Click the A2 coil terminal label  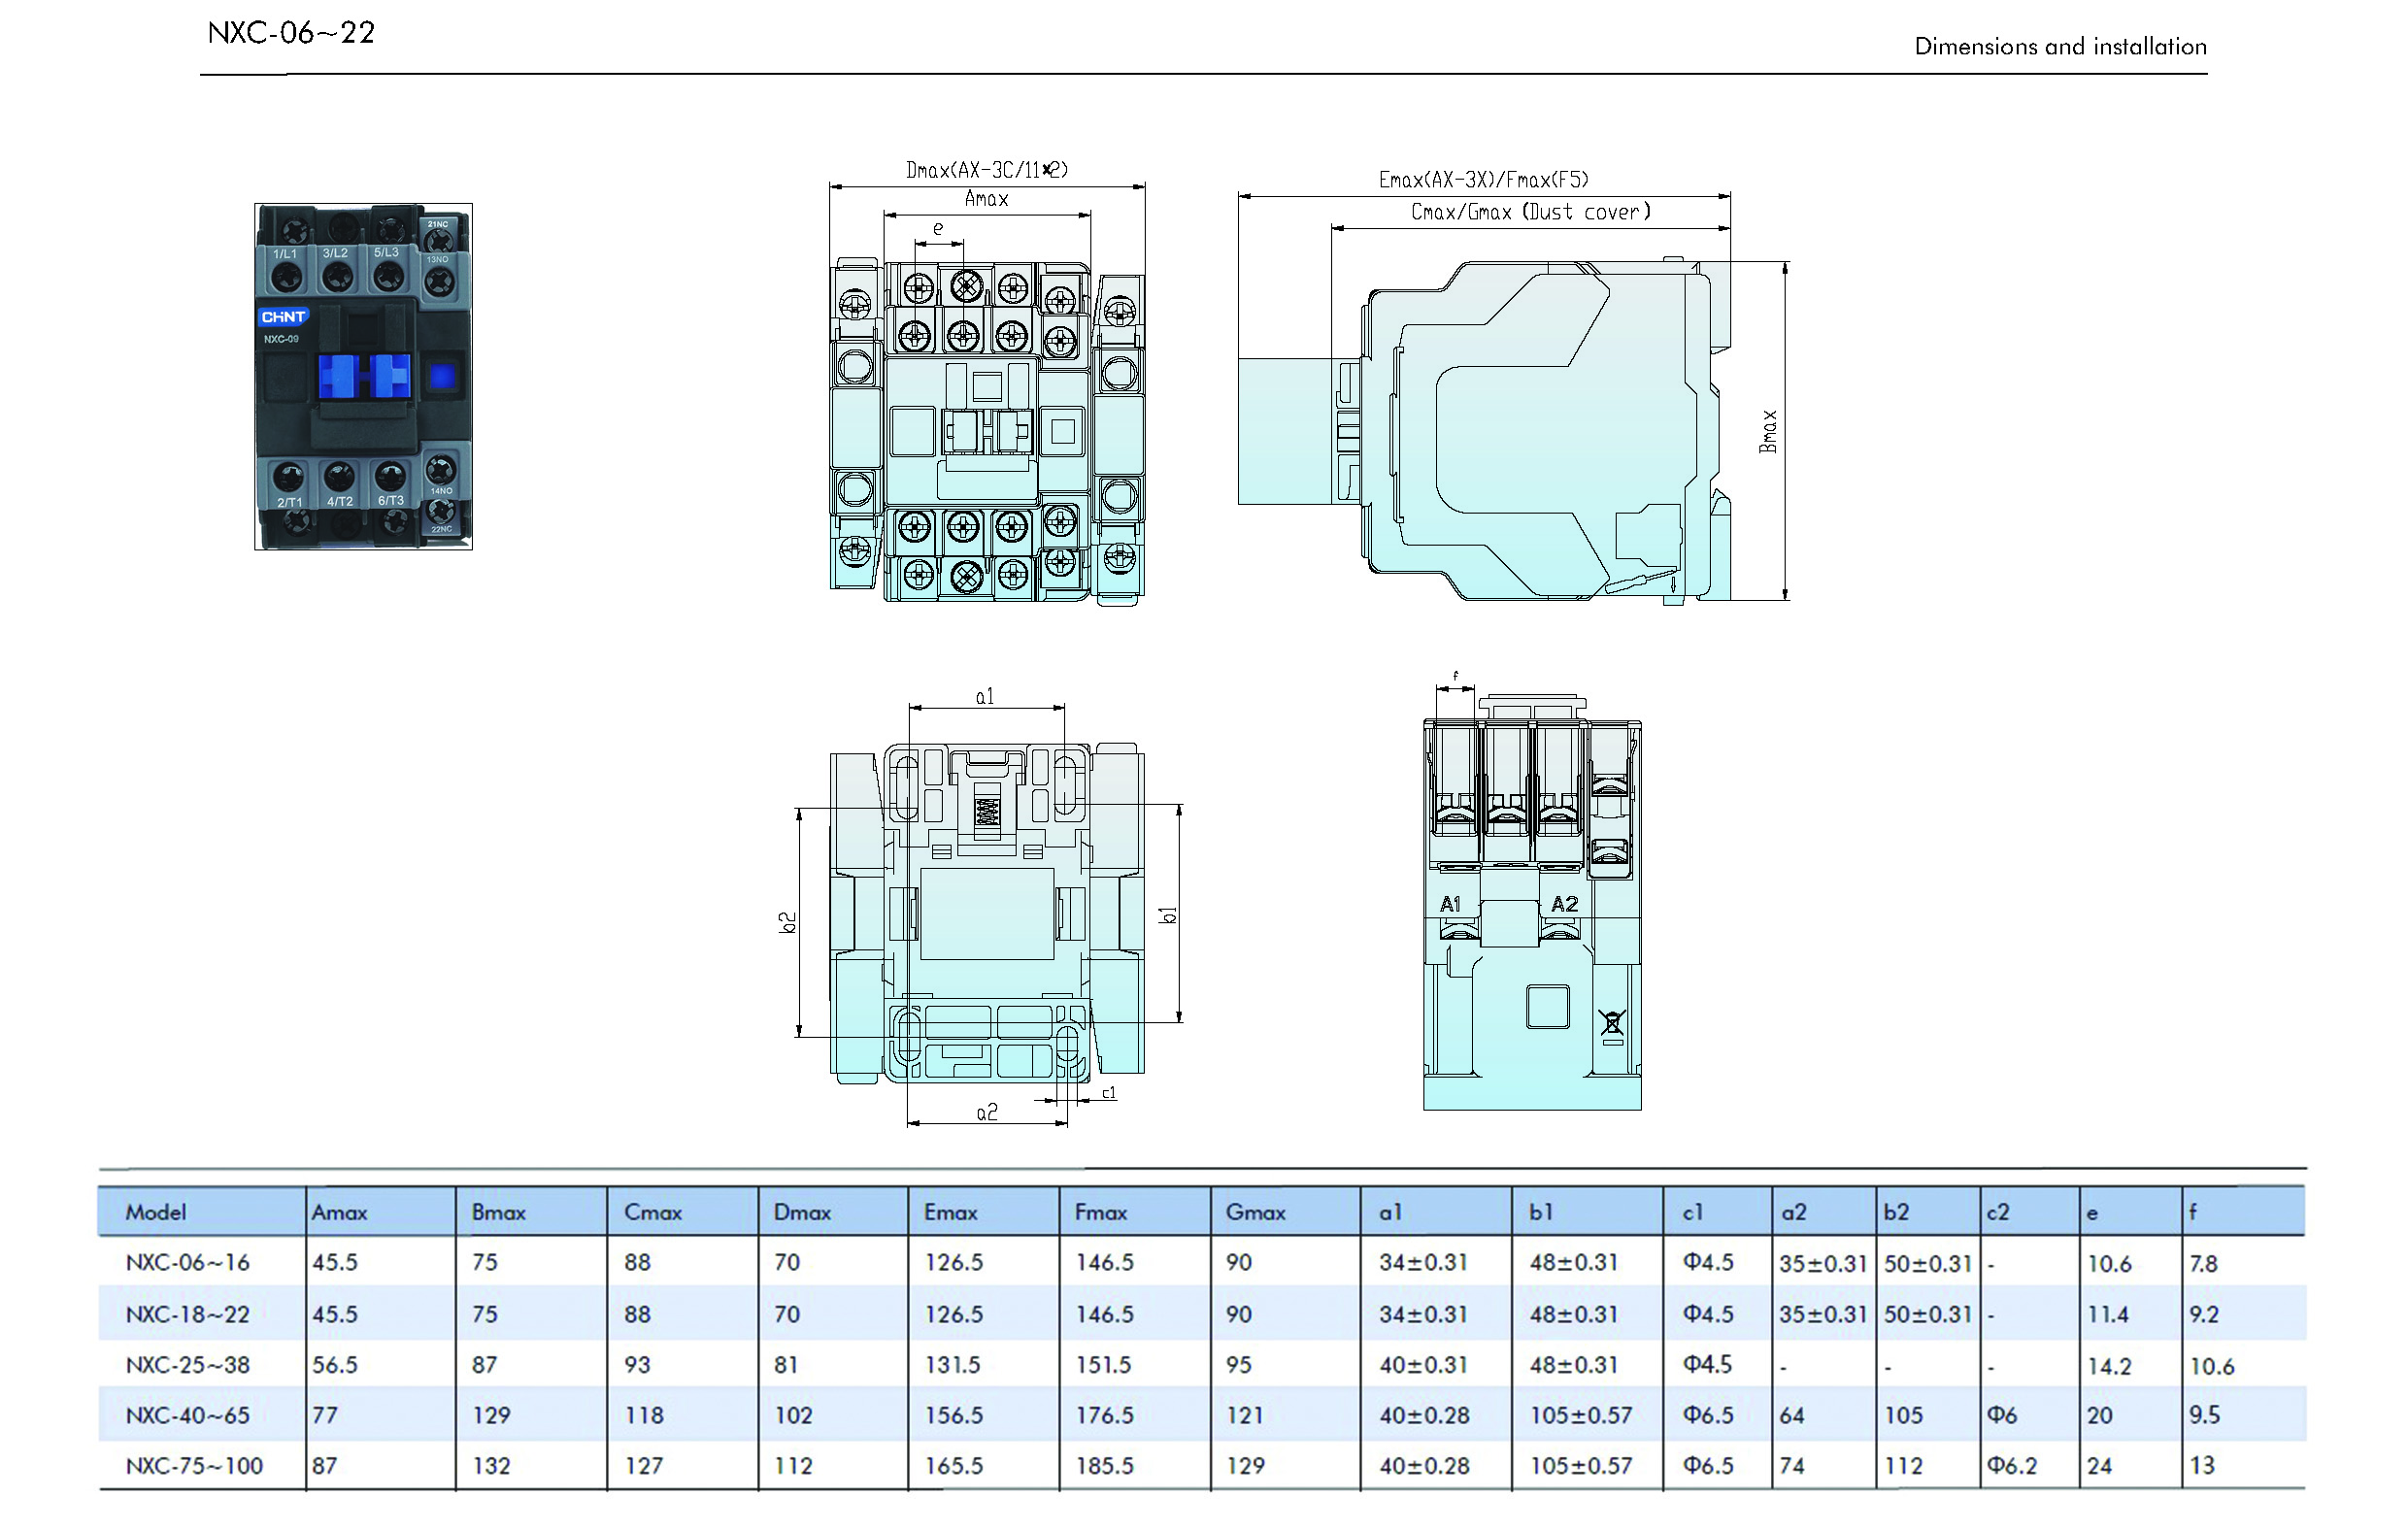tap(1564, 904)
